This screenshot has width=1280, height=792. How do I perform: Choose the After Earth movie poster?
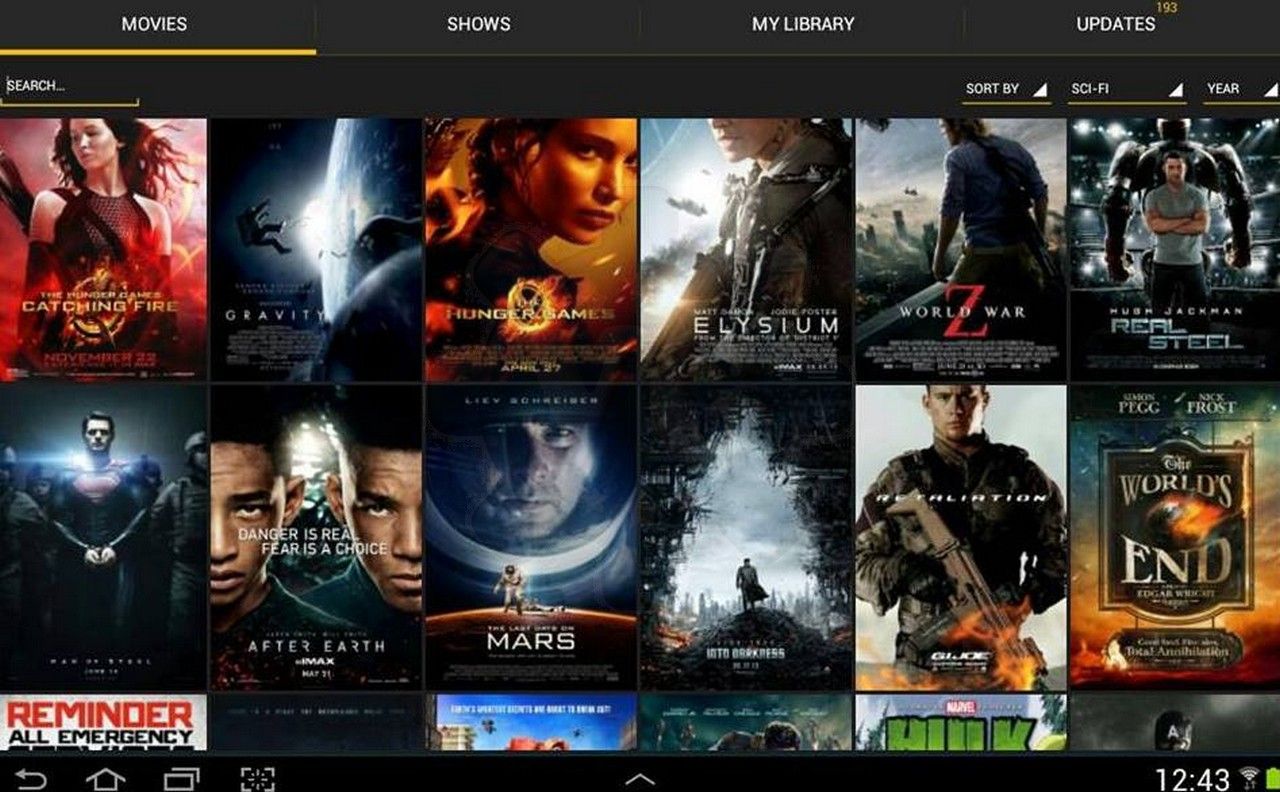tap(316, 537)
